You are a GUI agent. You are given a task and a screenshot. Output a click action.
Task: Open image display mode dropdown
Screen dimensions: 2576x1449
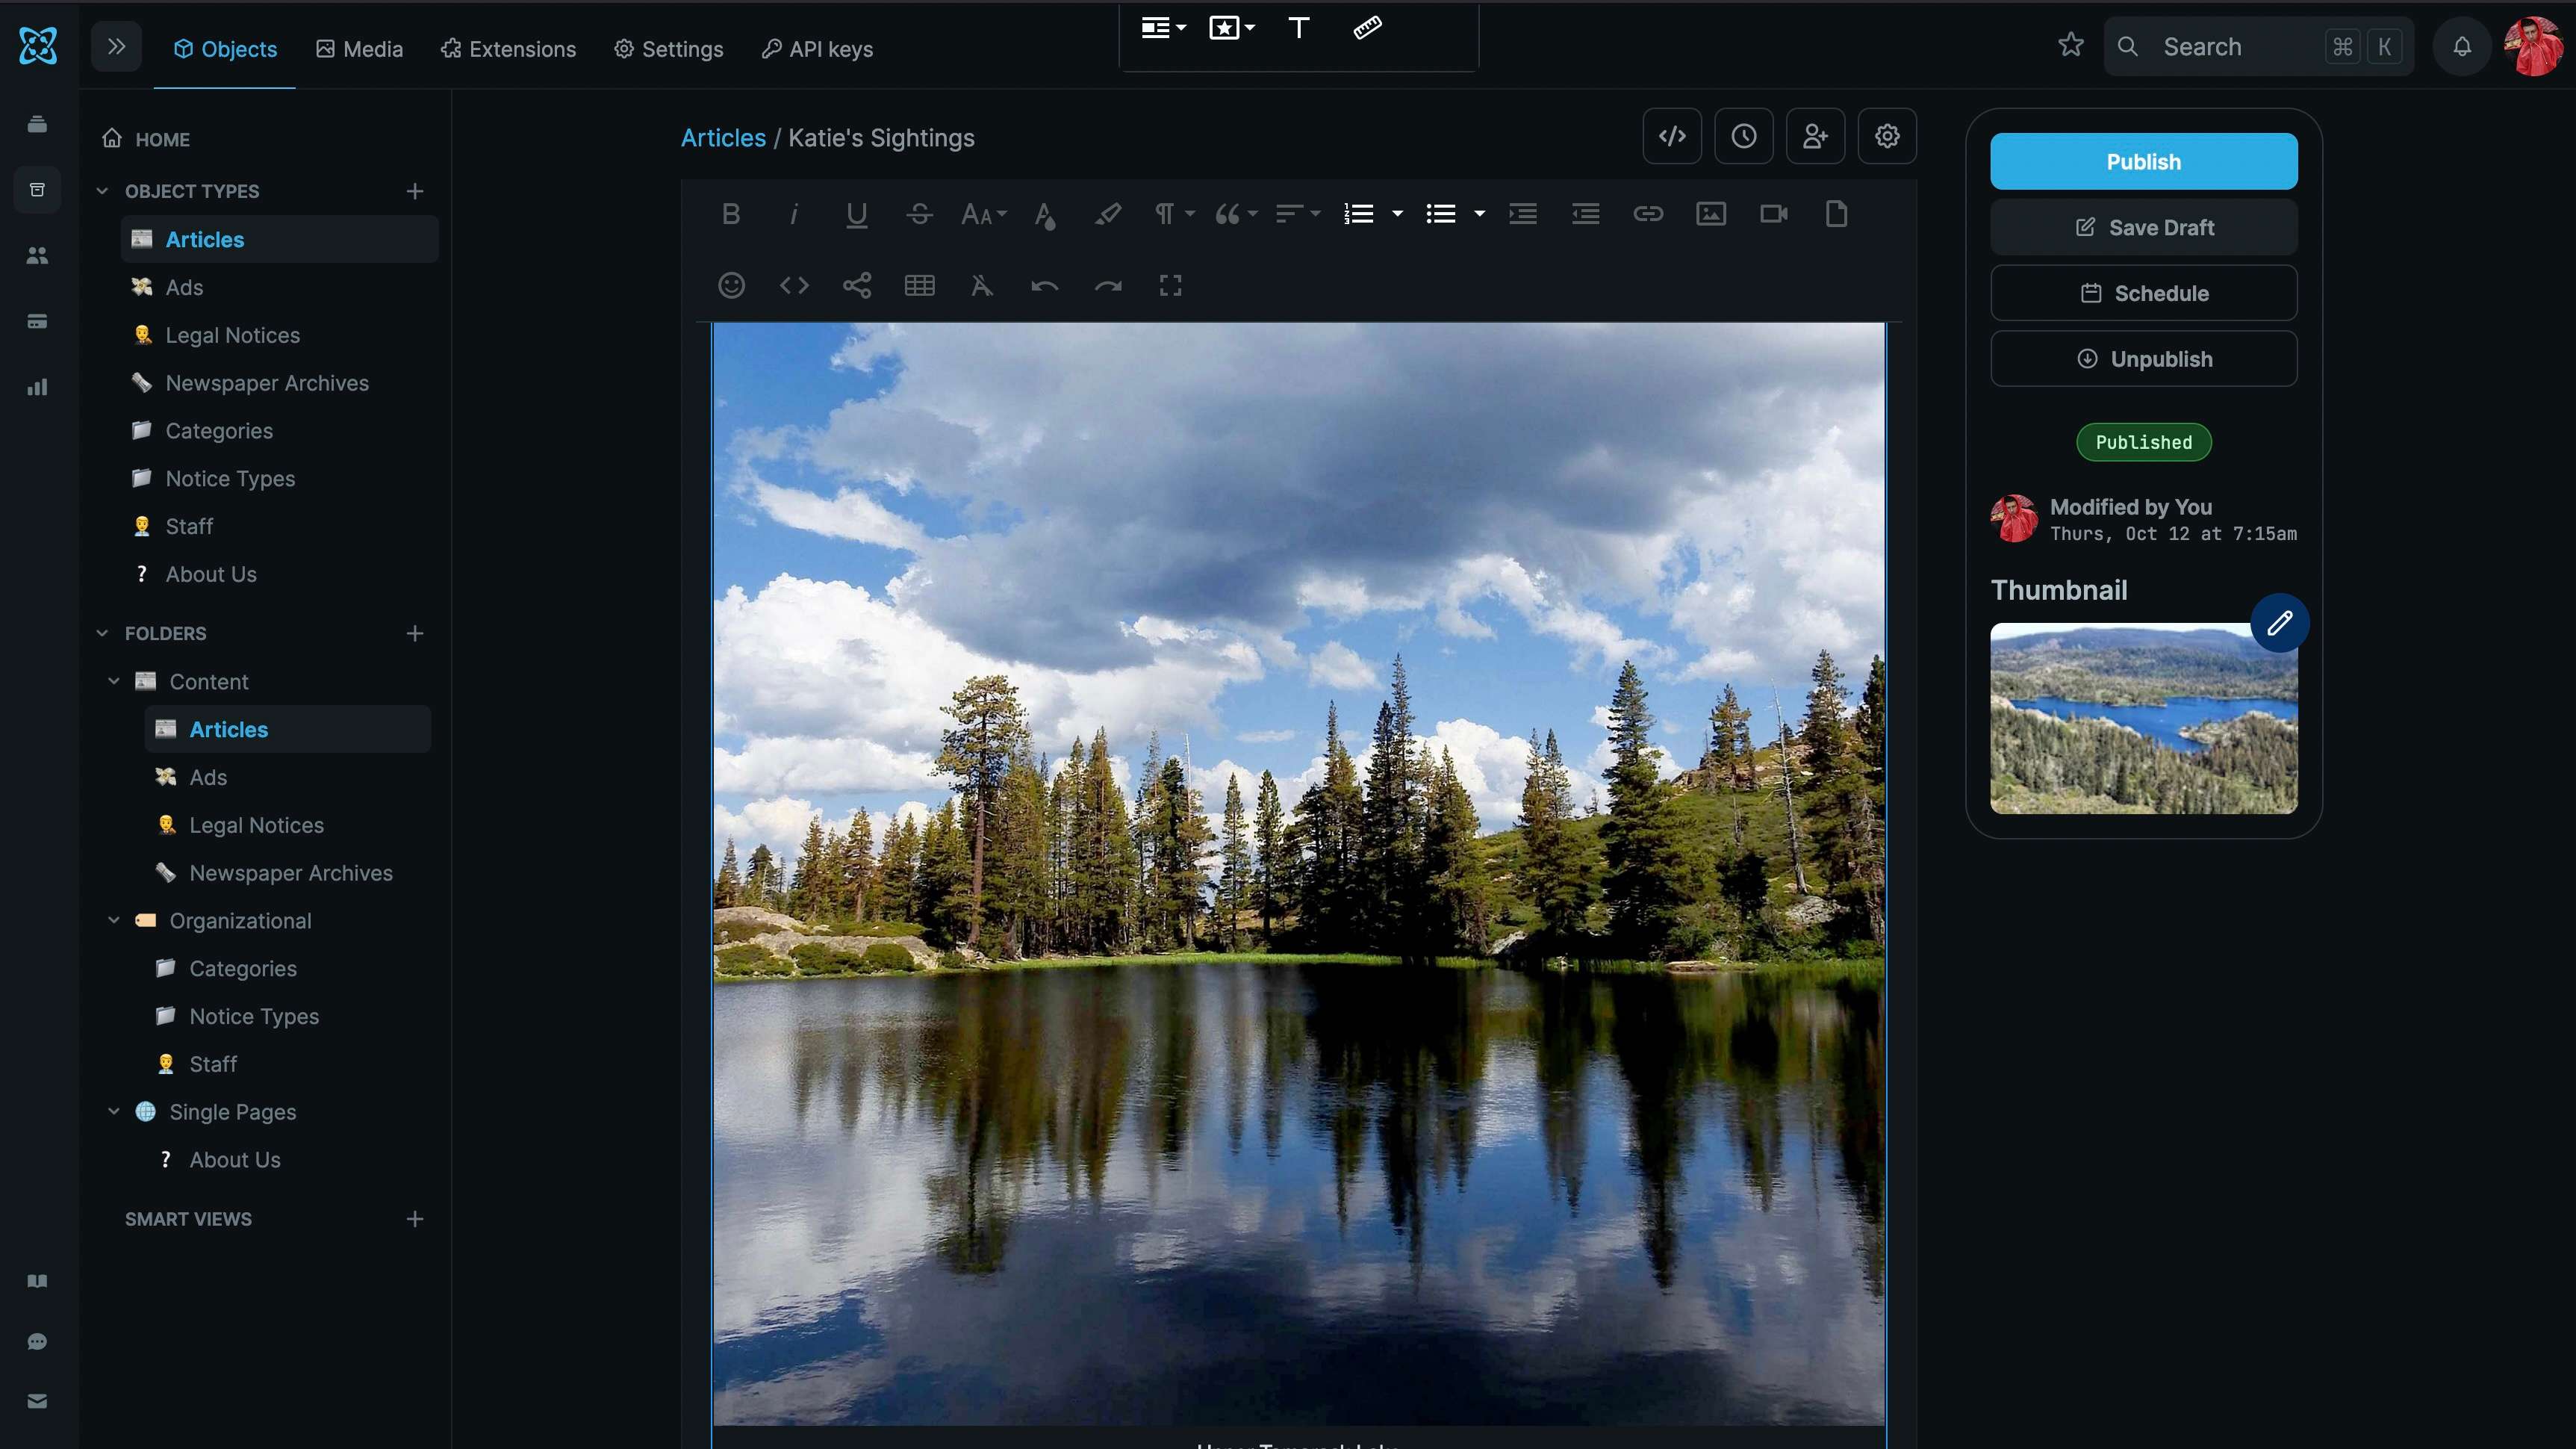pyautogui.click(x=1164, y=28)
